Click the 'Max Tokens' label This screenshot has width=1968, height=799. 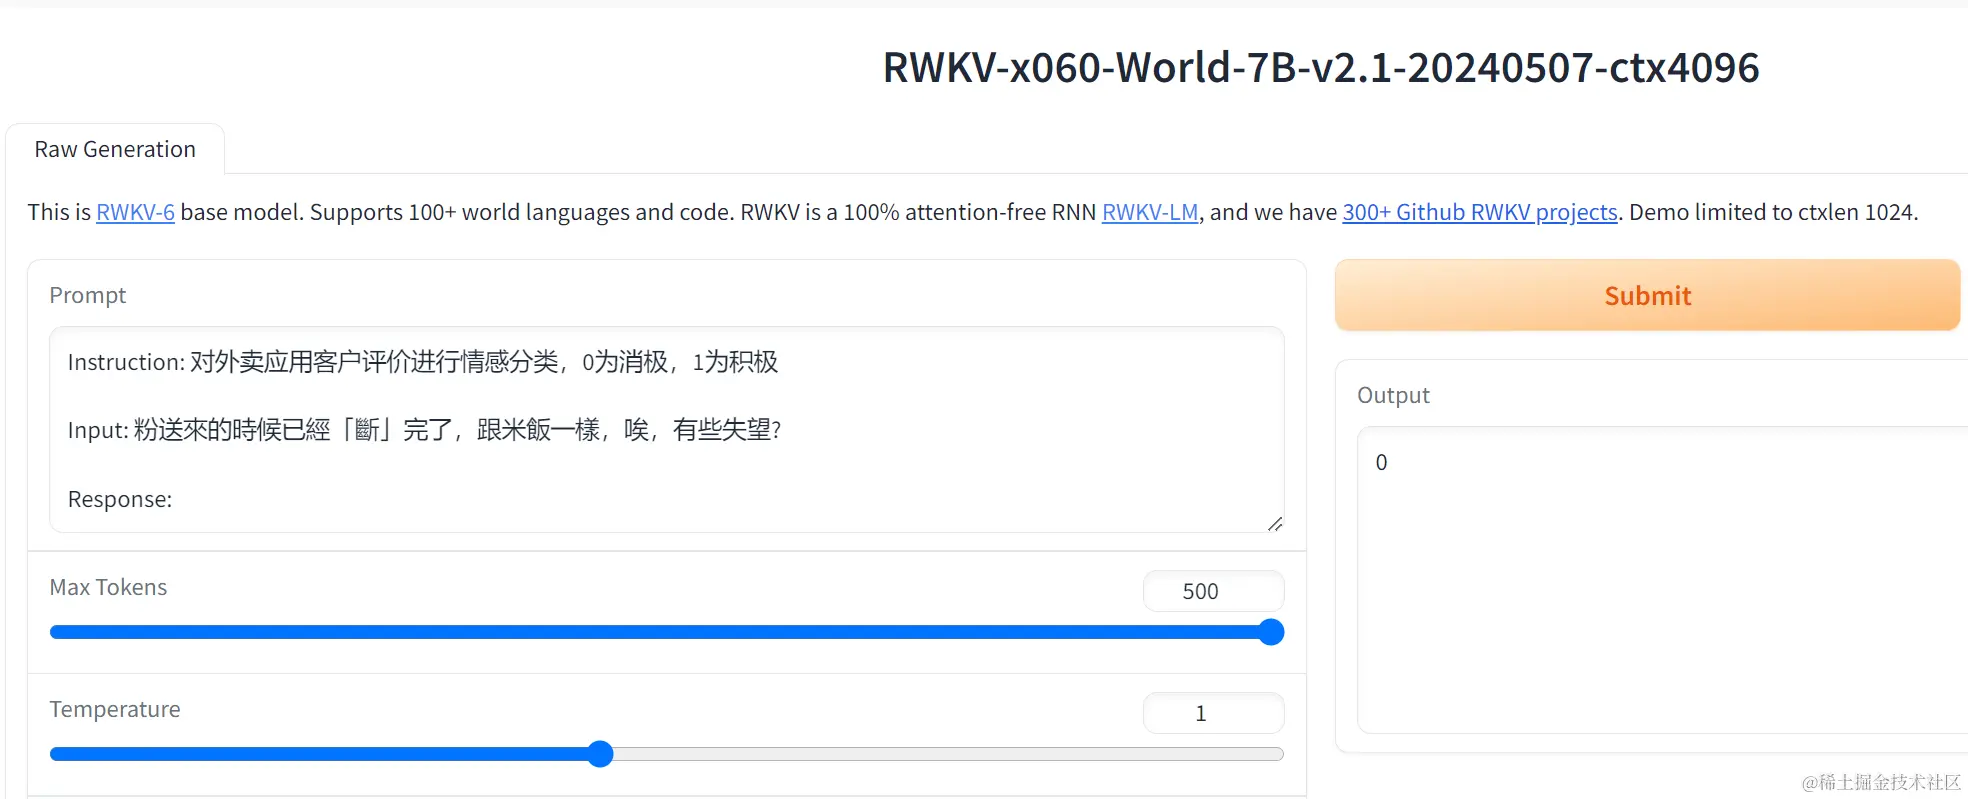pyautogui.click(x=108, y=587)
